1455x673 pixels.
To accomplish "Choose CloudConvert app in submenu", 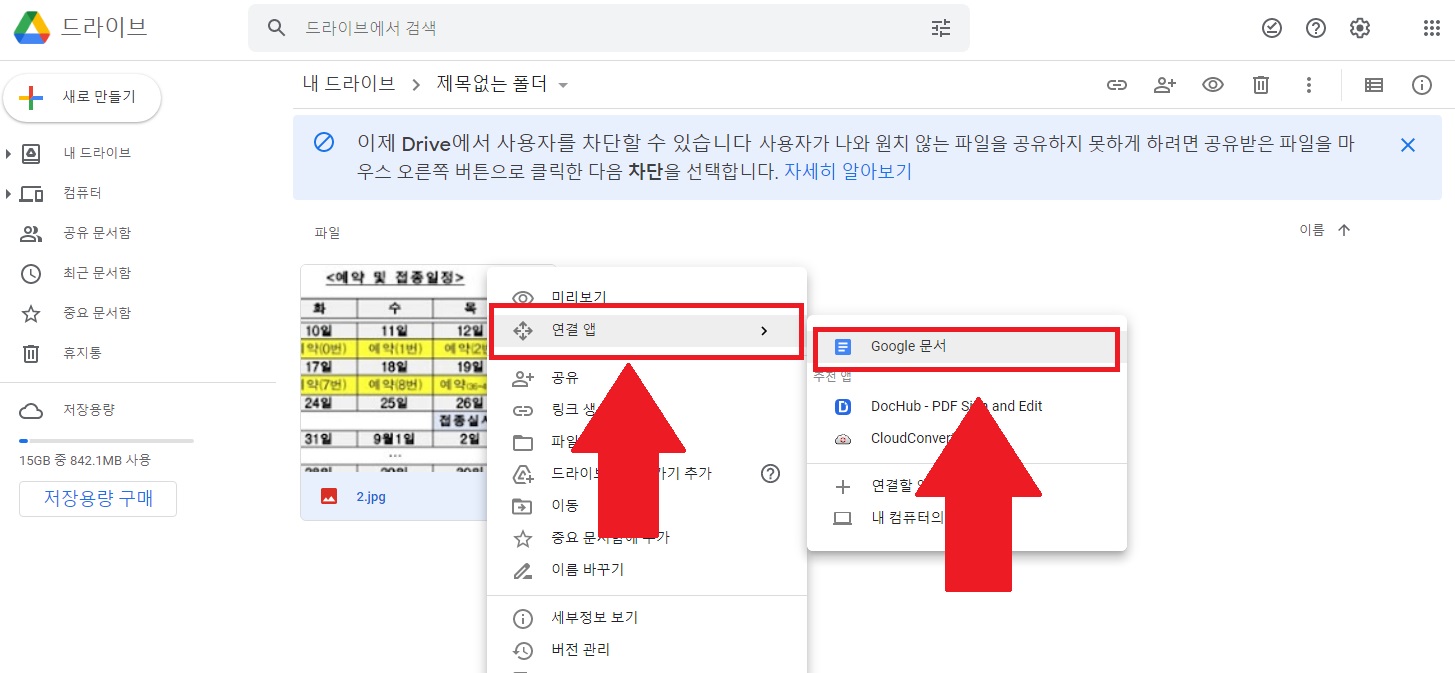I will pos(966,438).
